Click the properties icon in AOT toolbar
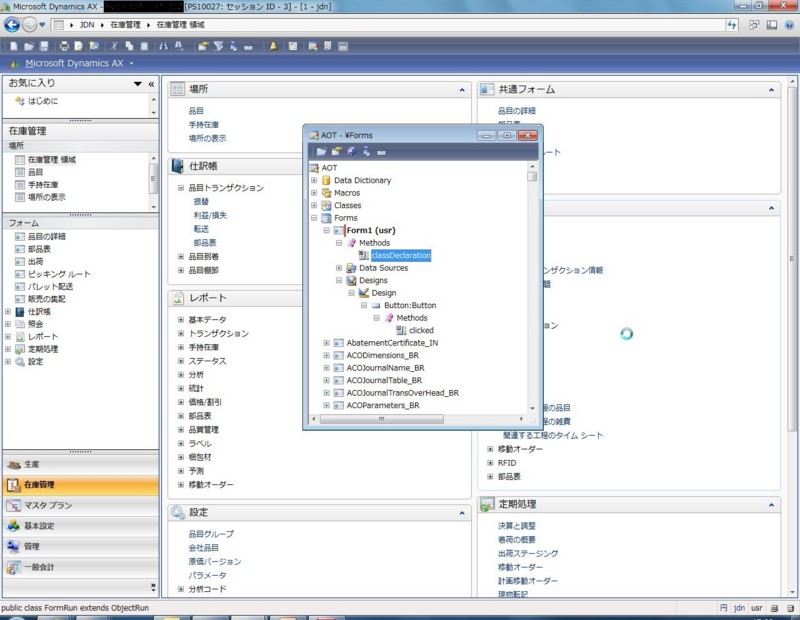The height and width of the screenshot is (620, 800). coord(336,152)
